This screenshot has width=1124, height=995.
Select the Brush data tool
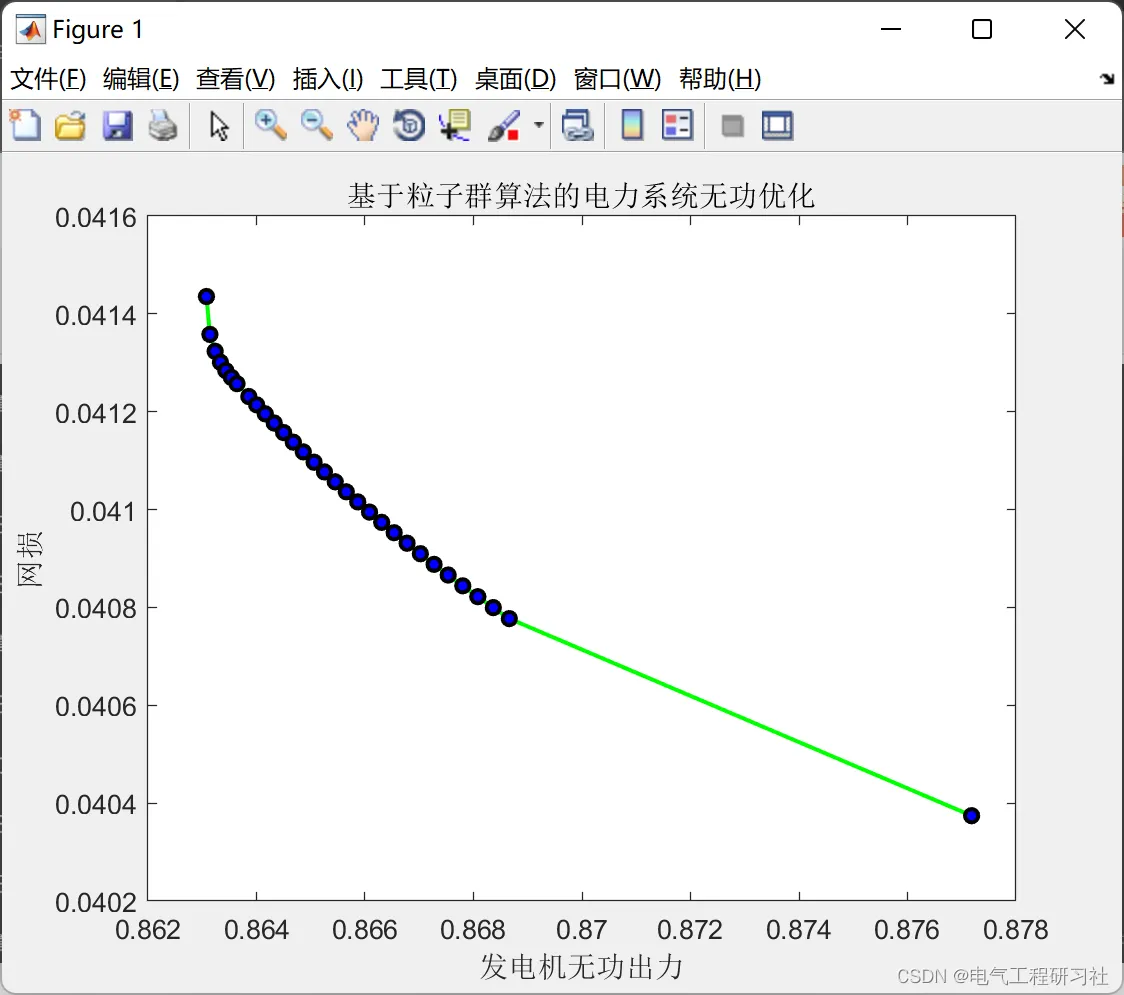[x=504, y=125]
